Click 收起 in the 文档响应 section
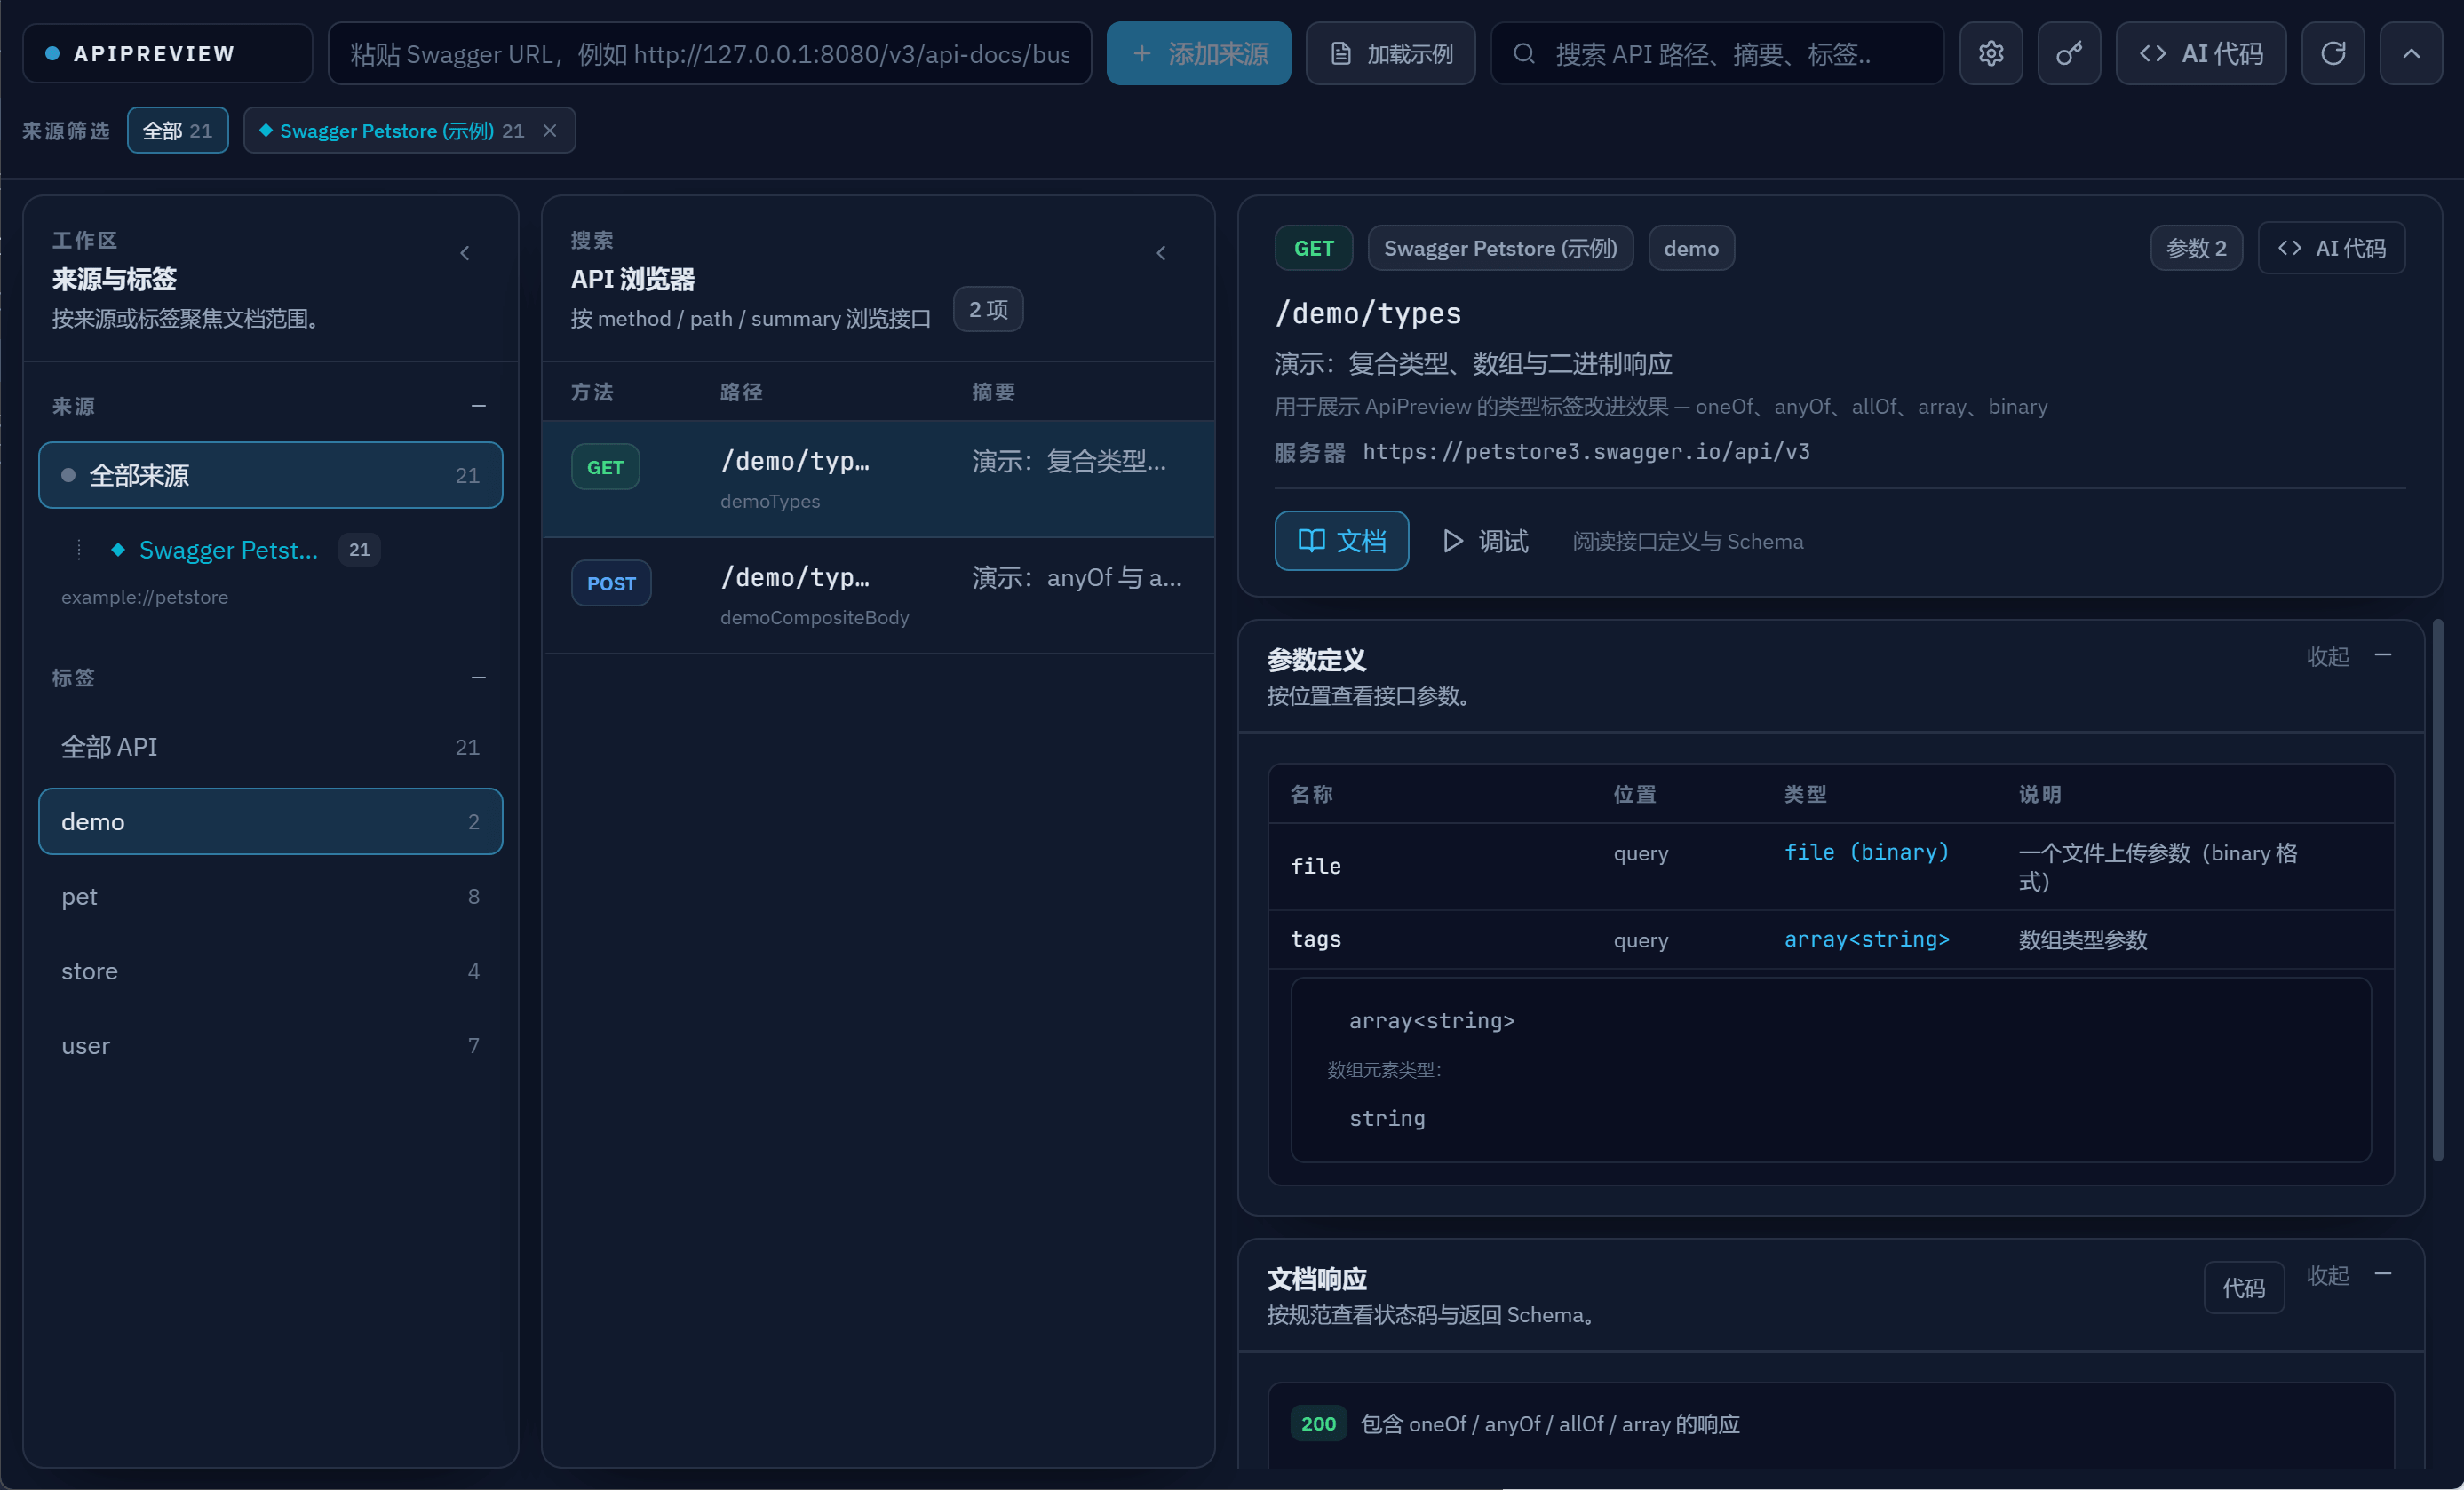Screen dimensions: 2464x1490 [2327, 1275]
